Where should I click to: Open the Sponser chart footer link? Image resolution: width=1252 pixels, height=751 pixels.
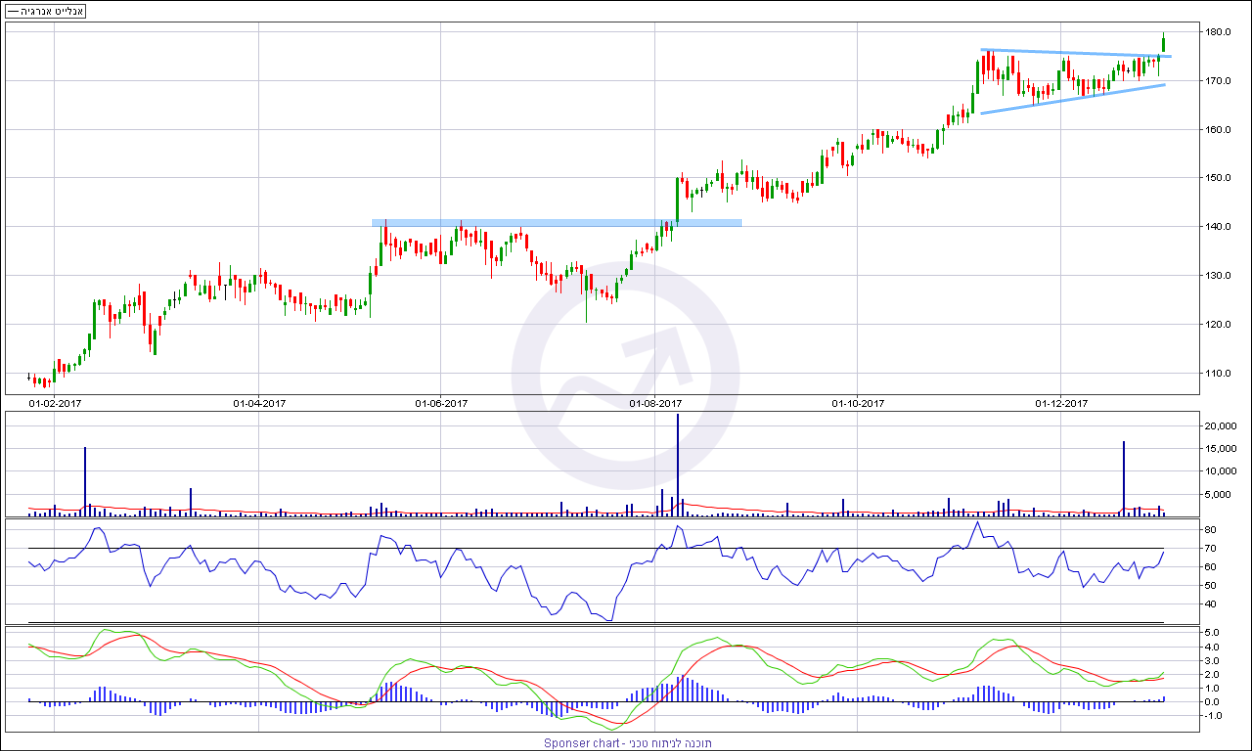625,743
